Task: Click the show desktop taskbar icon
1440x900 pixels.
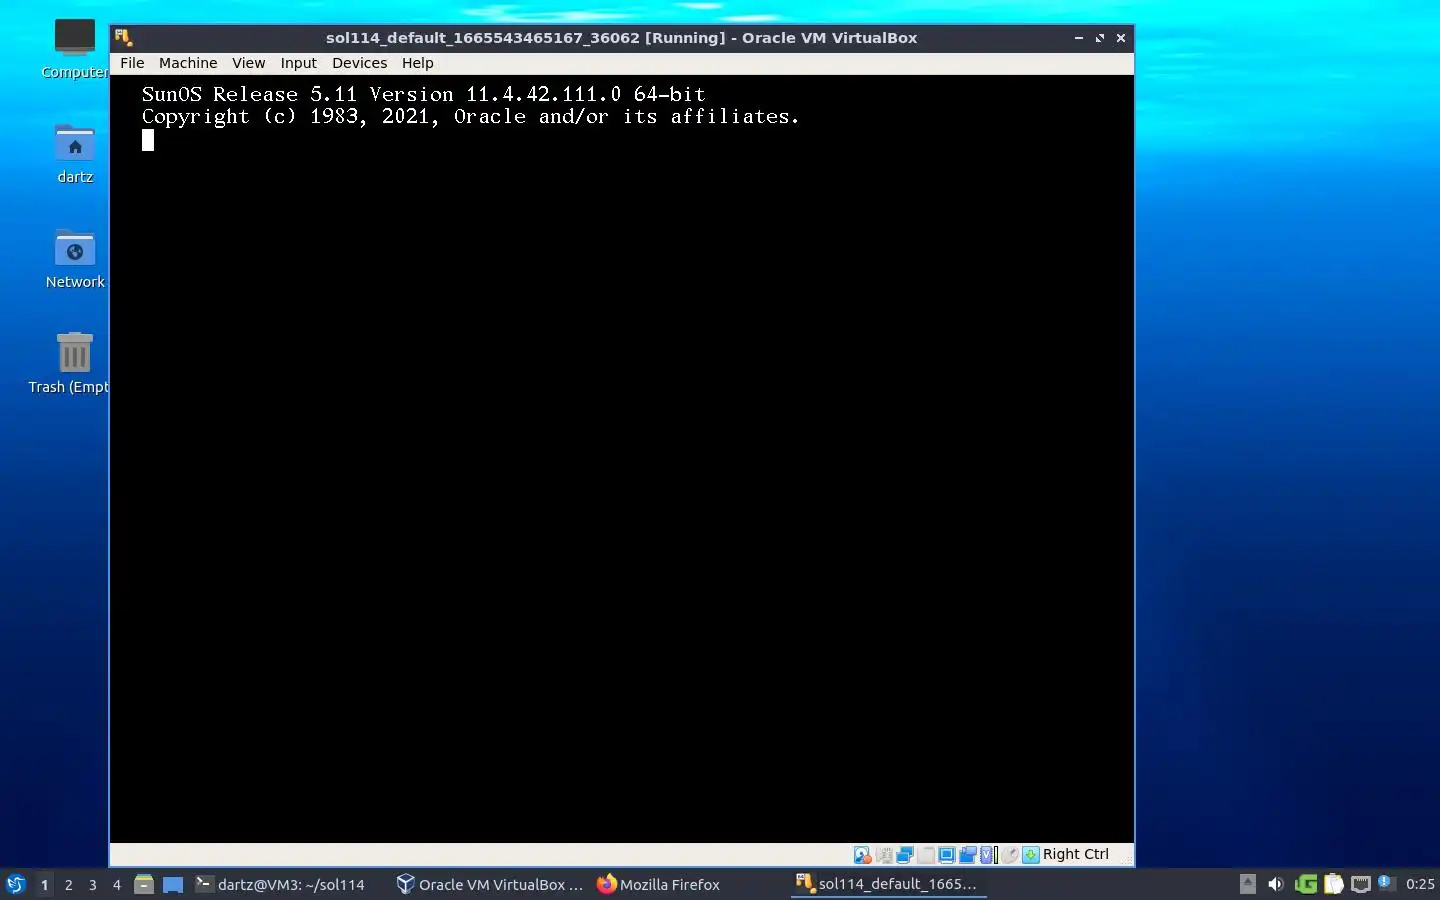Action: (173, 884)
